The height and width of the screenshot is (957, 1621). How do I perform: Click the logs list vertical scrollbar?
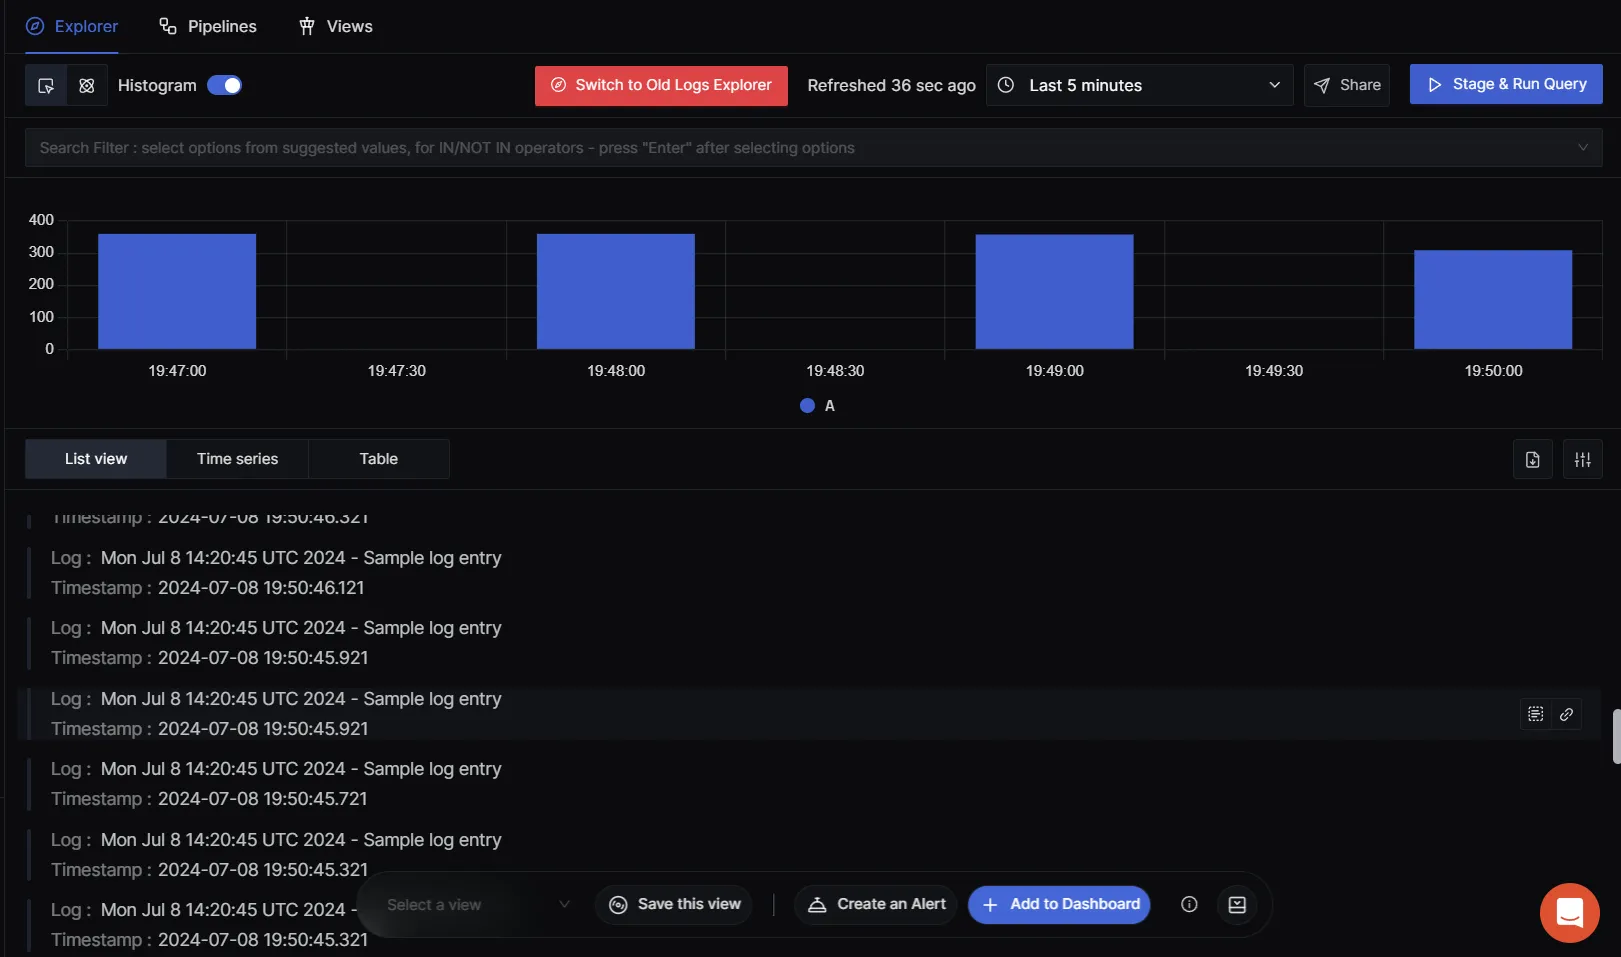pos(1616,737)
